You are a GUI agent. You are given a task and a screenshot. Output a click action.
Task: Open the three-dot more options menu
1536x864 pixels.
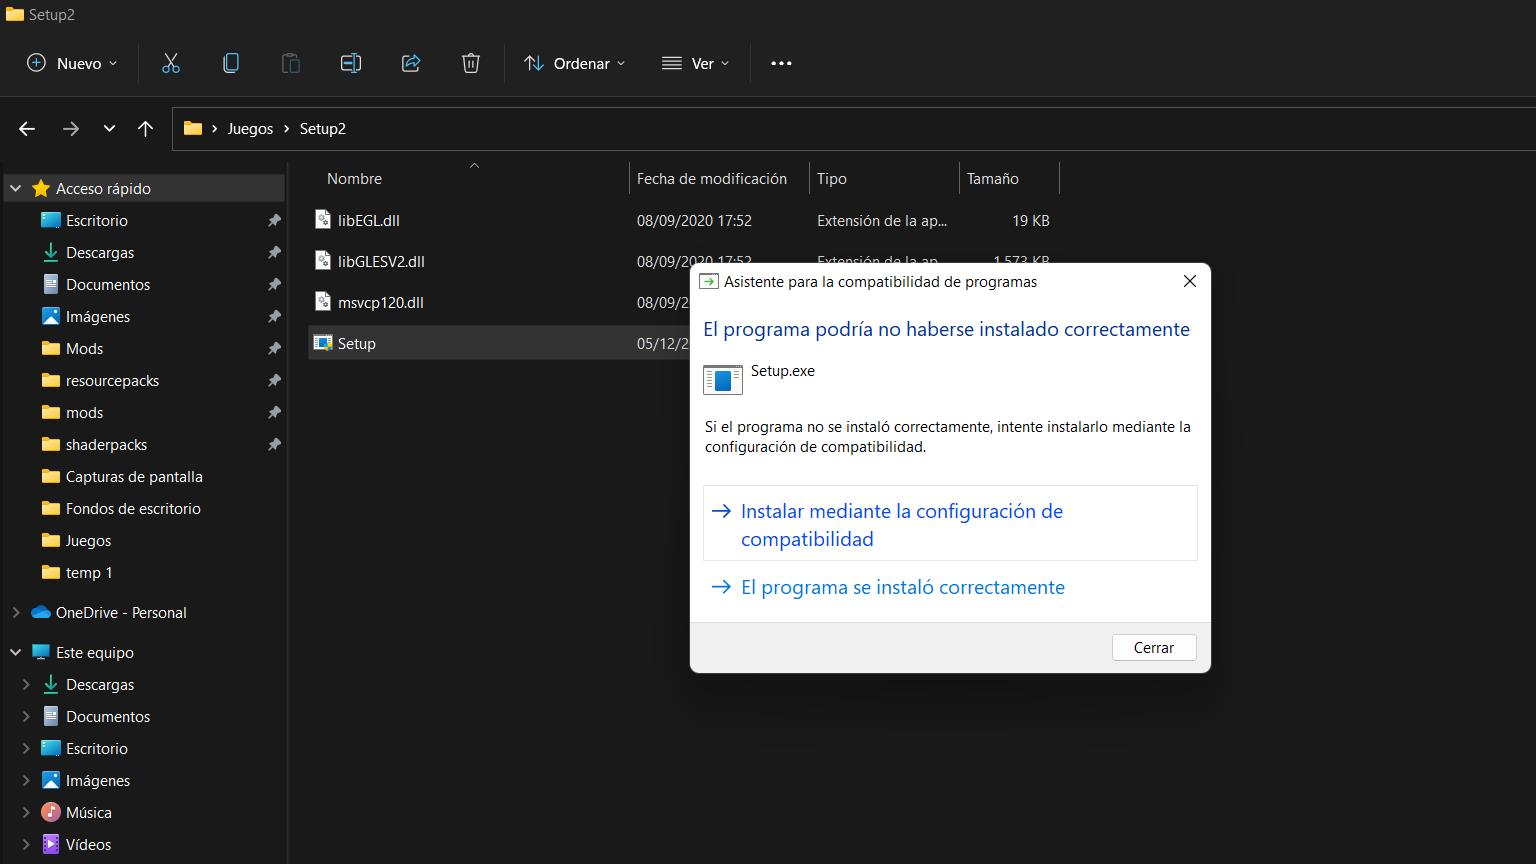[x=781, y=63]
